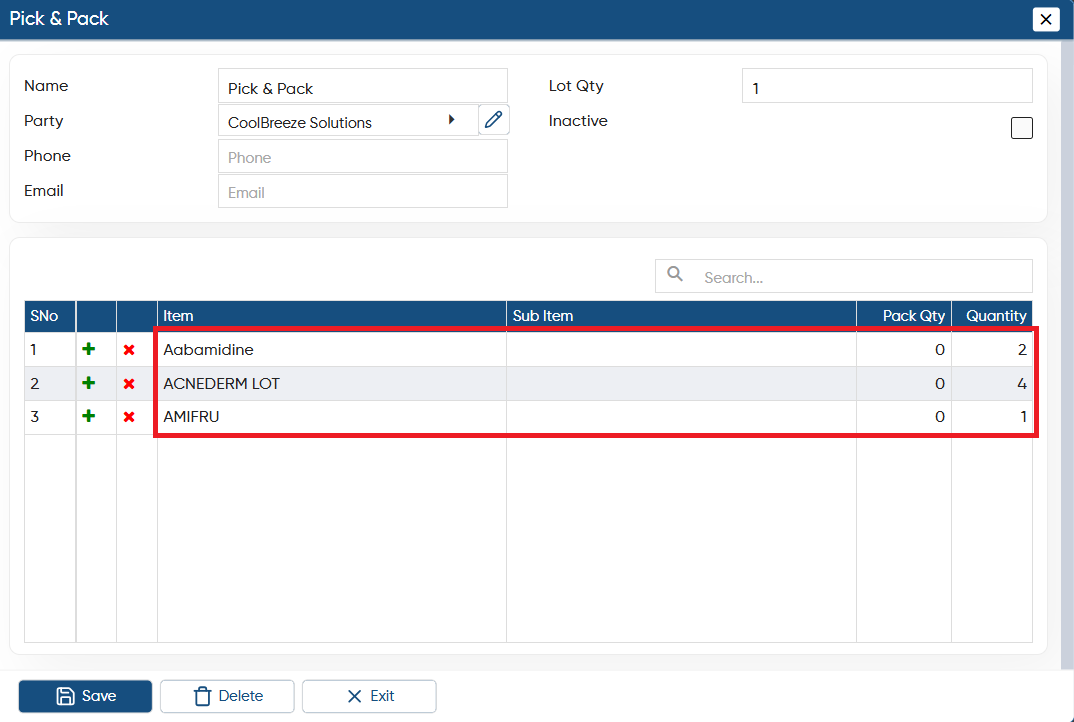Remove the Aabamidine row with red X
The height and width of the screenshot is (722, 1074).
[129, 350]
